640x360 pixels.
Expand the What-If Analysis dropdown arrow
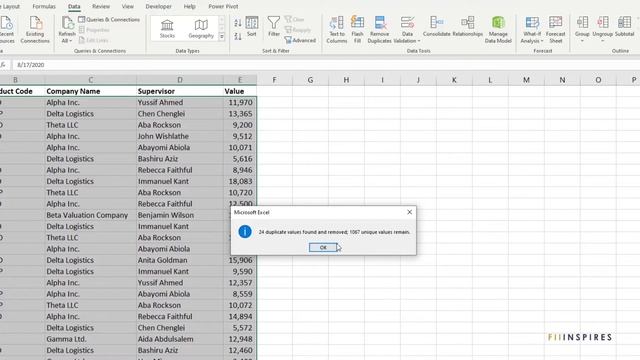pos(542,41)
